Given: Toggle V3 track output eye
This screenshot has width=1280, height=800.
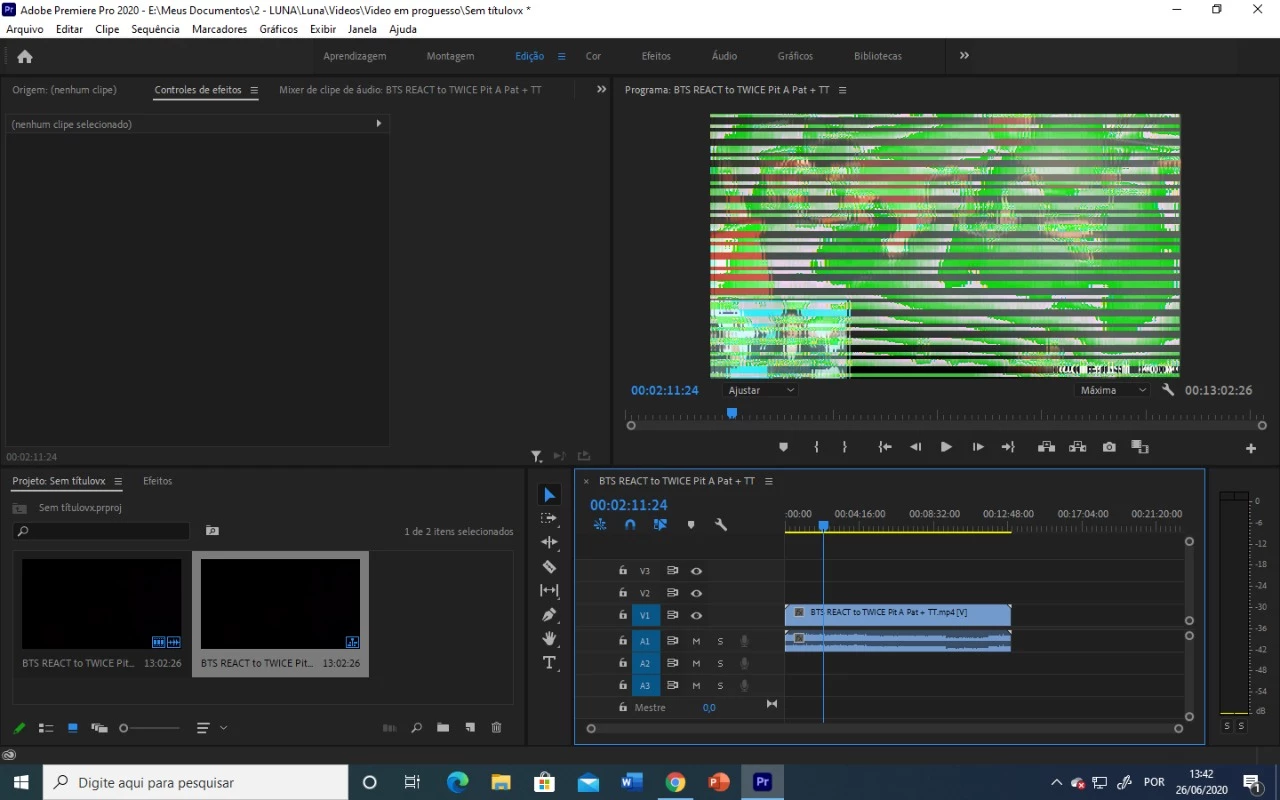Looking at the screenshot, I should (696, 571).
